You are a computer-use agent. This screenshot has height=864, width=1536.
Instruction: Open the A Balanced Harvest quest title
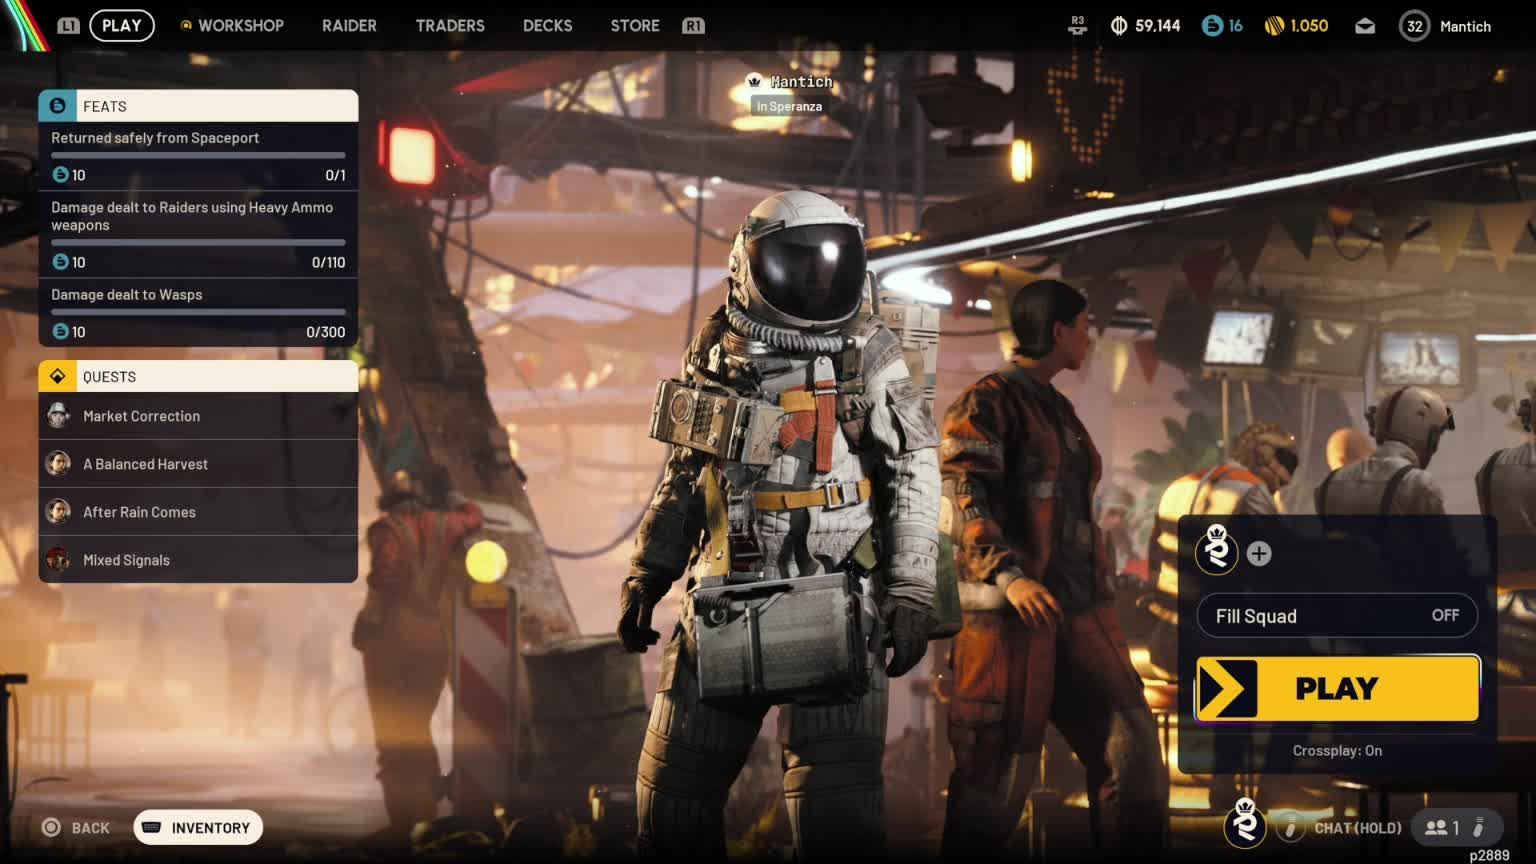pyautogui.click(x=146, y=464)
